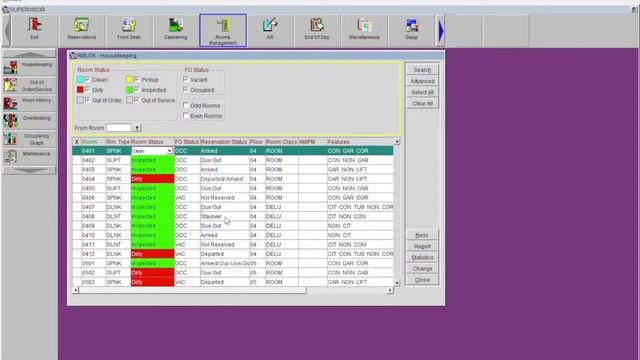Enable the Odd Rooms checkbox
The width and height of the screenshot is (640, 360).
tap(186, 105)
